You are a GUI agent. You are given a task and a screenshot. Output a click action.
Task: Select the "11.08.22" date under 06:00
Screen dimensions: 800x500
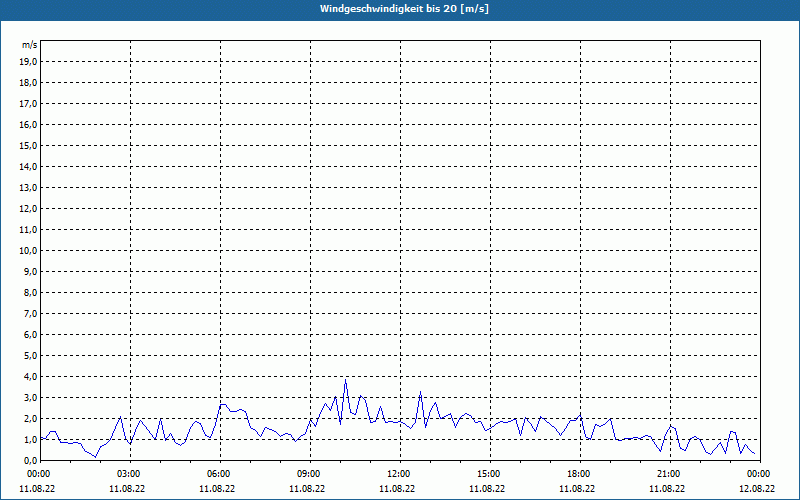click(217, 488)
